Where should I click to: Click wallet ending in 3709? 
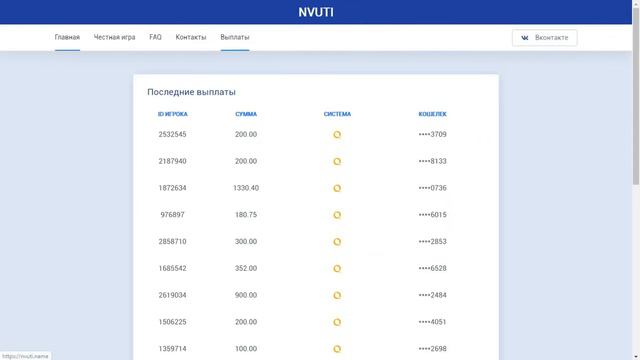click(432, 134)
